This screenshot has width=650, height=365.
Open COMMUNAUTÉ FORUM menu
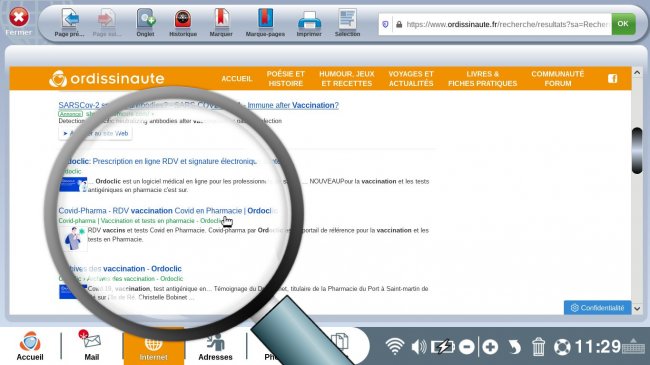point(558,78)
